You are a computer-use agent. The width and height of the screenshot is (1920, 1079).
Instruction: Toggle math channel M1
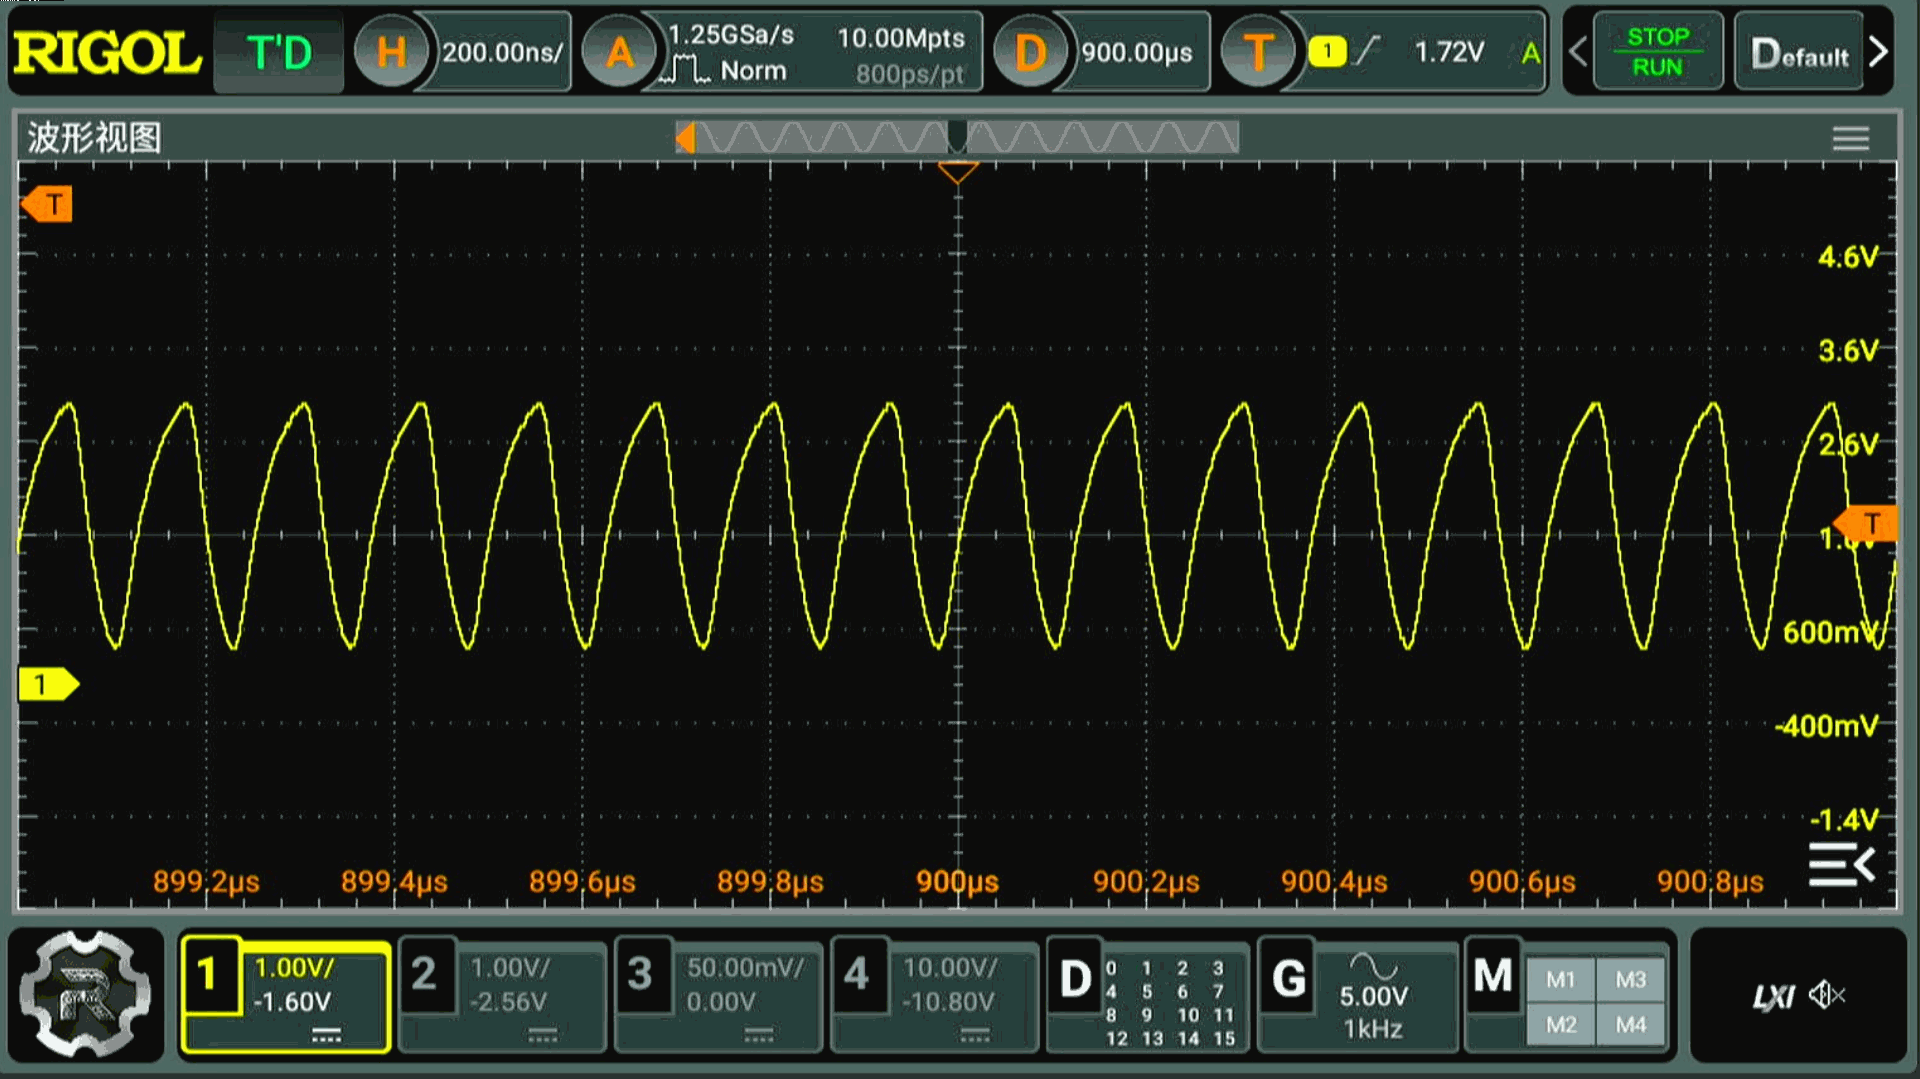click(1561, 980)
